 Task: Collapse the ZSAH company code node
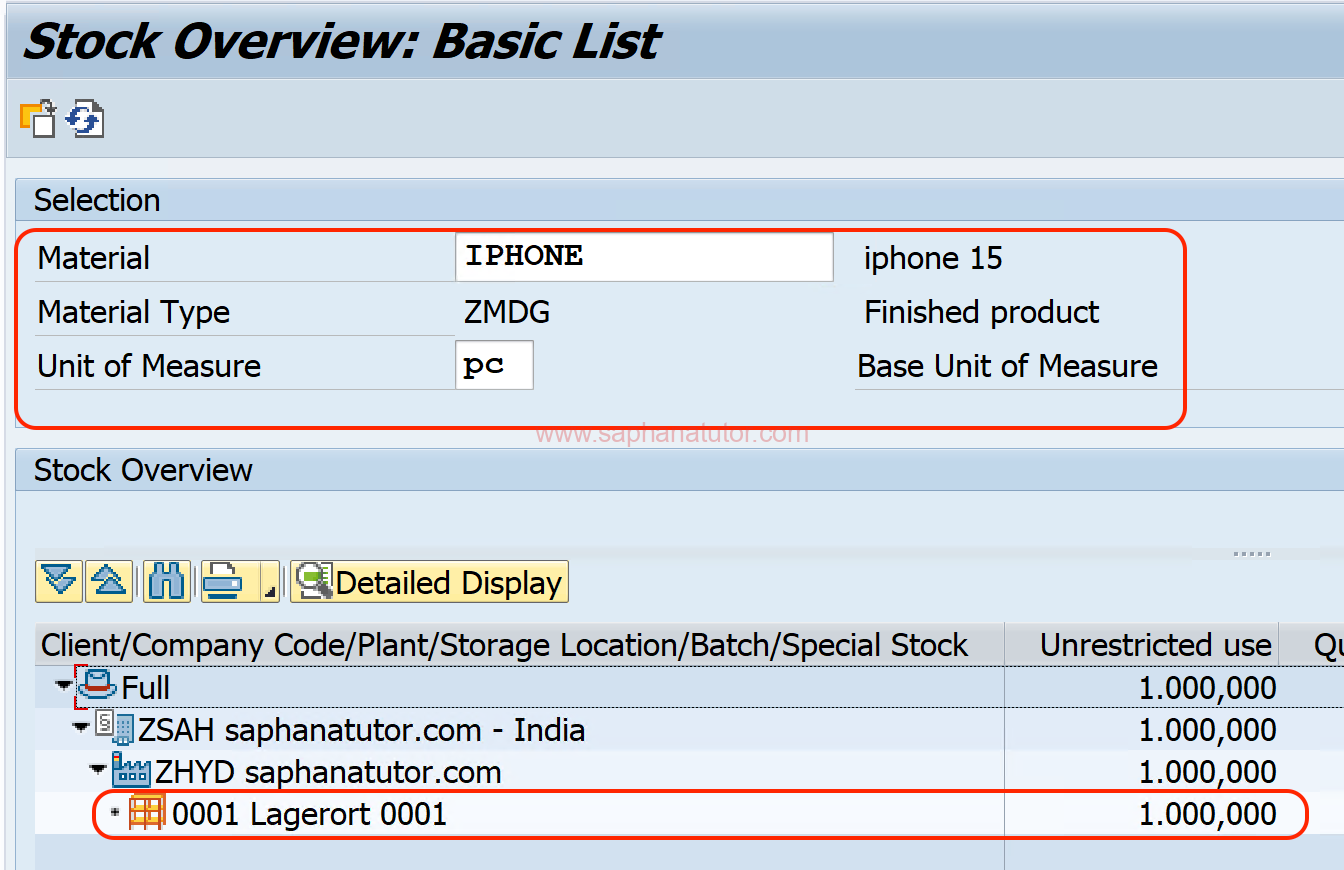(81, 728)
